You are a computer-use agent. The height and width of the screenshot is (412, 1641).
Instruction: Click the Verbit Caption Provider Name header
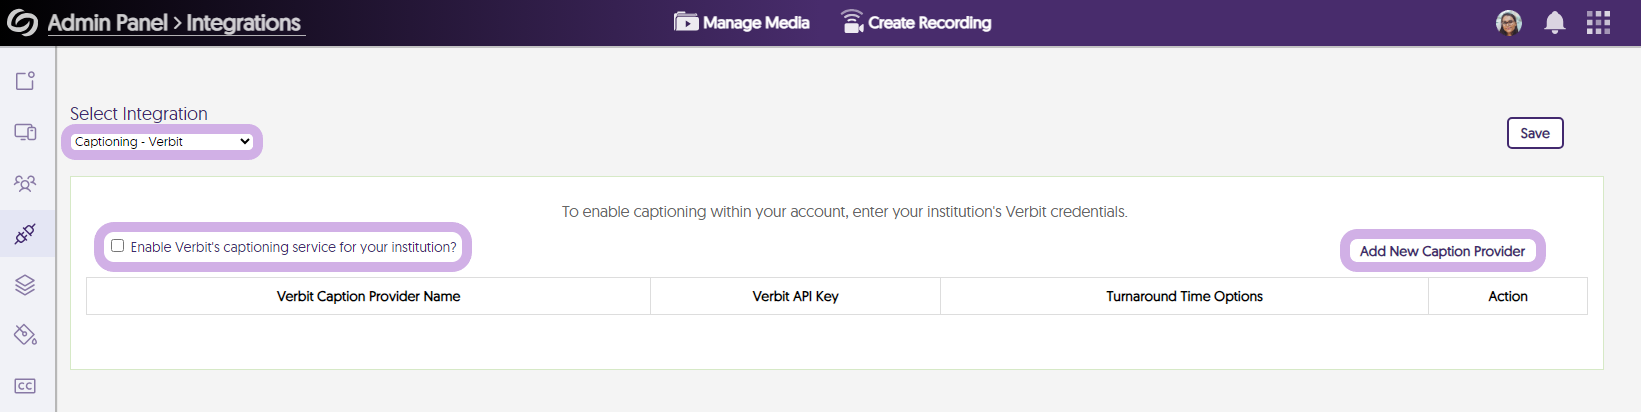coord(368,296)
